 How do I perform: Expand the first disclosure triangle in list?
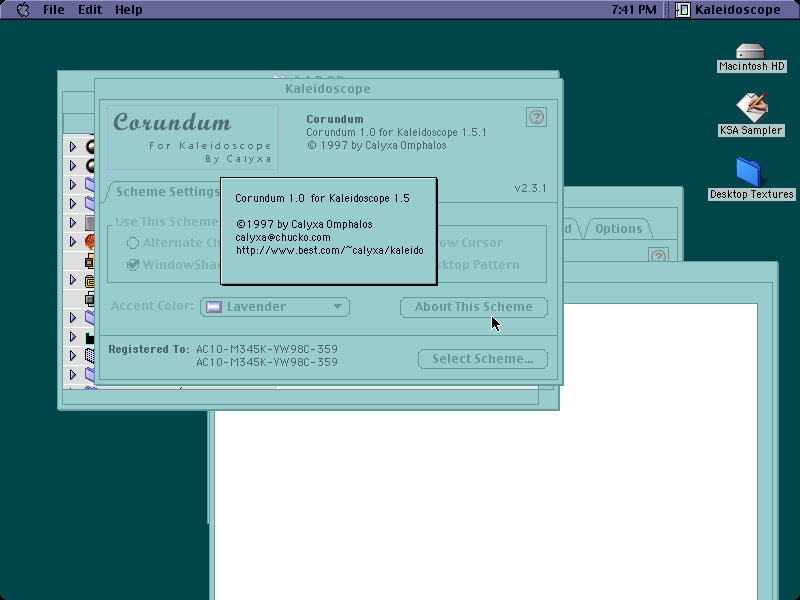(x=73, y=146)
